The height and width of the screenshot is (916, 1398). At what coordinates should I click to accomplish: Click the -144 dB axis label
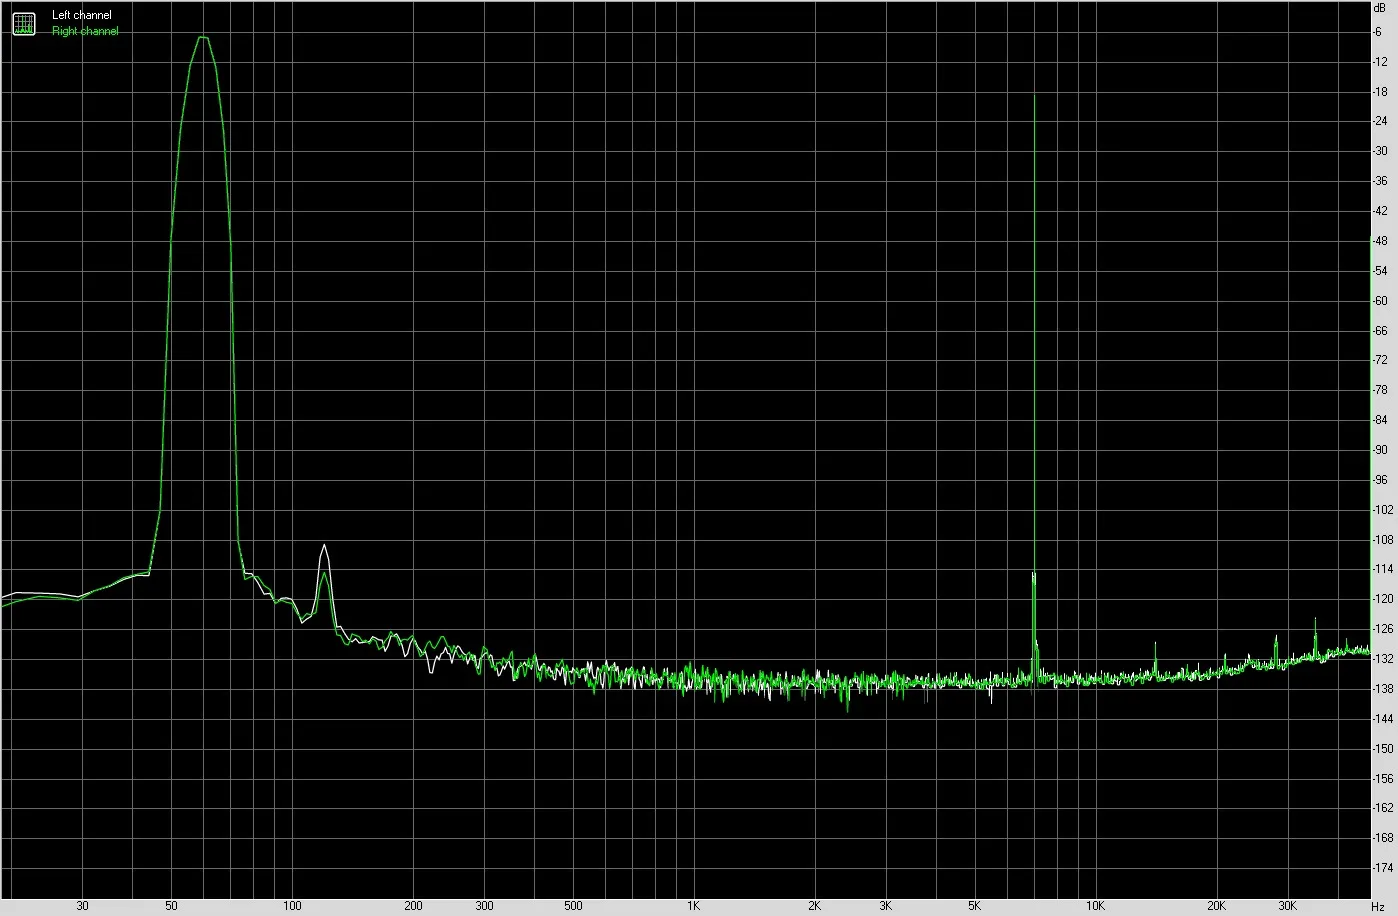pos(1383,719)
